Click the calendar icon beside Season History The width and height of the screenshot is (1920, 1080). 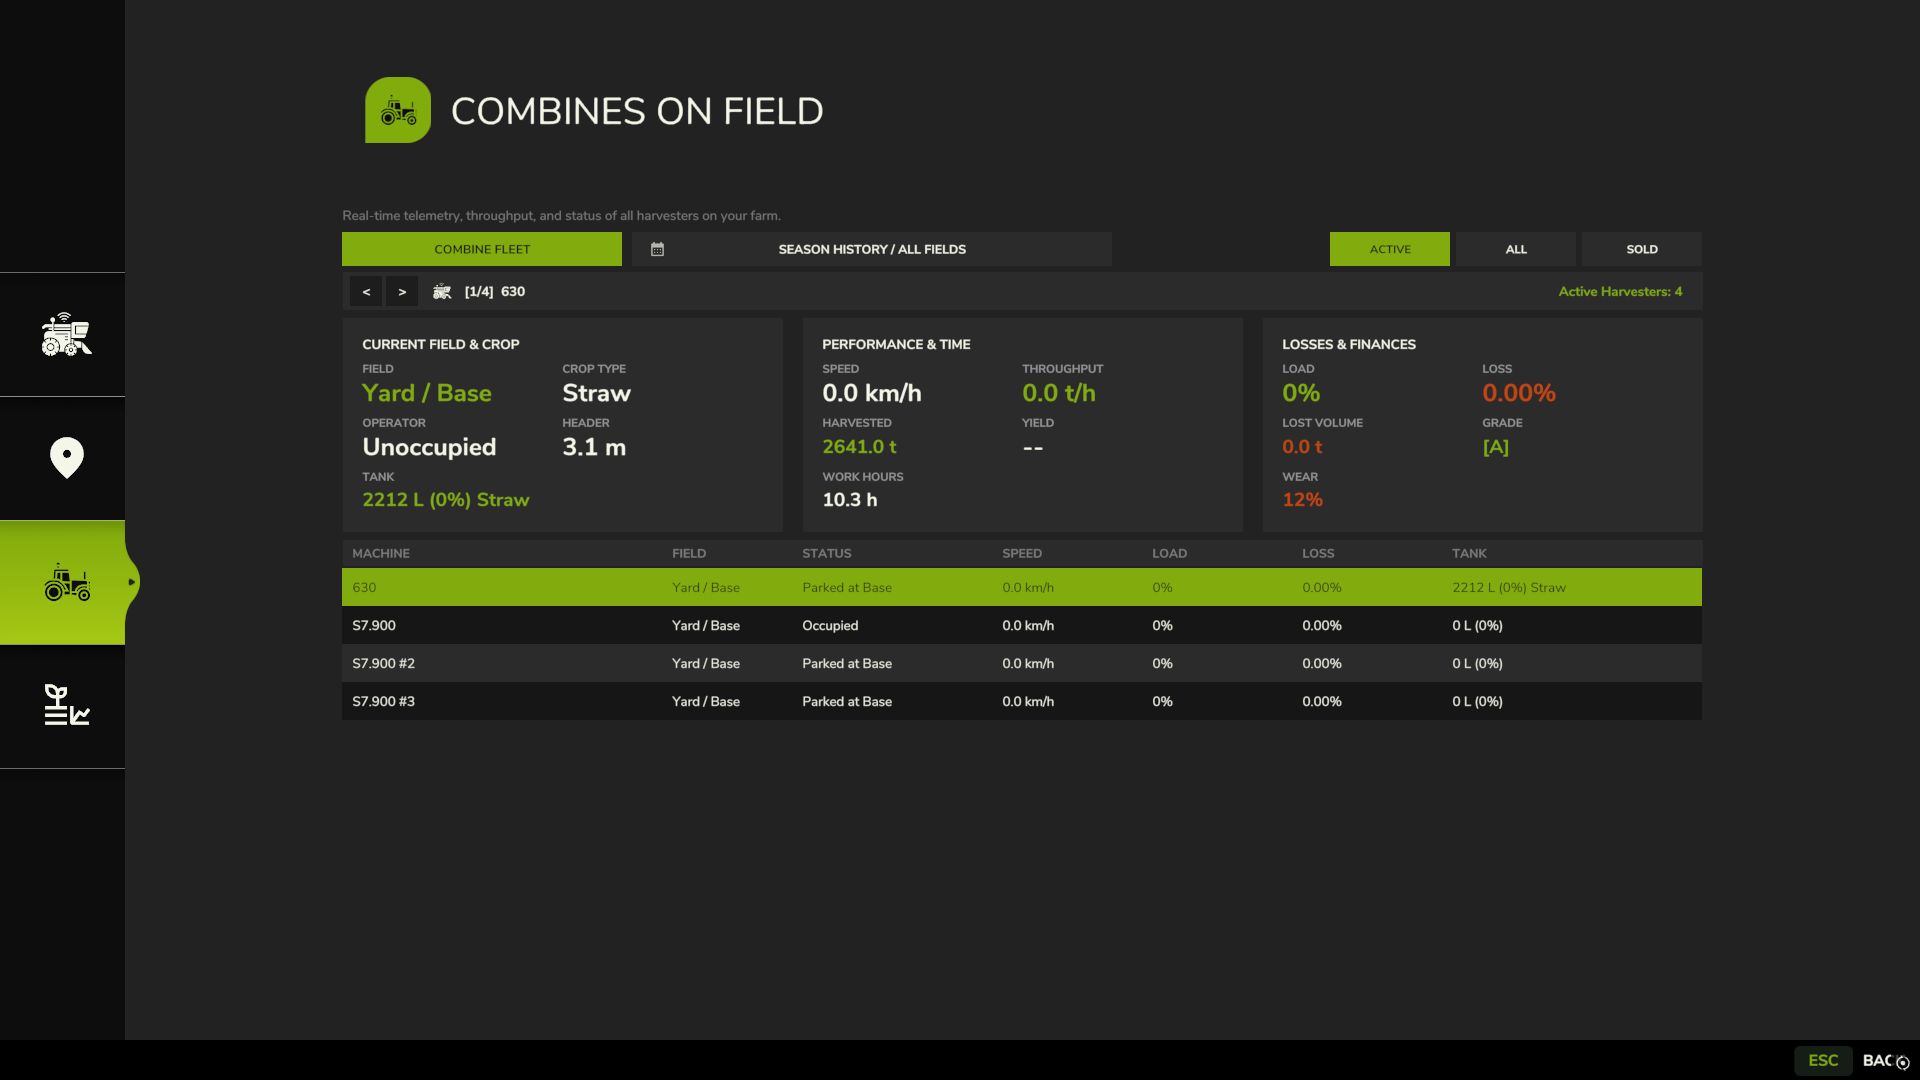pos(657,249)
